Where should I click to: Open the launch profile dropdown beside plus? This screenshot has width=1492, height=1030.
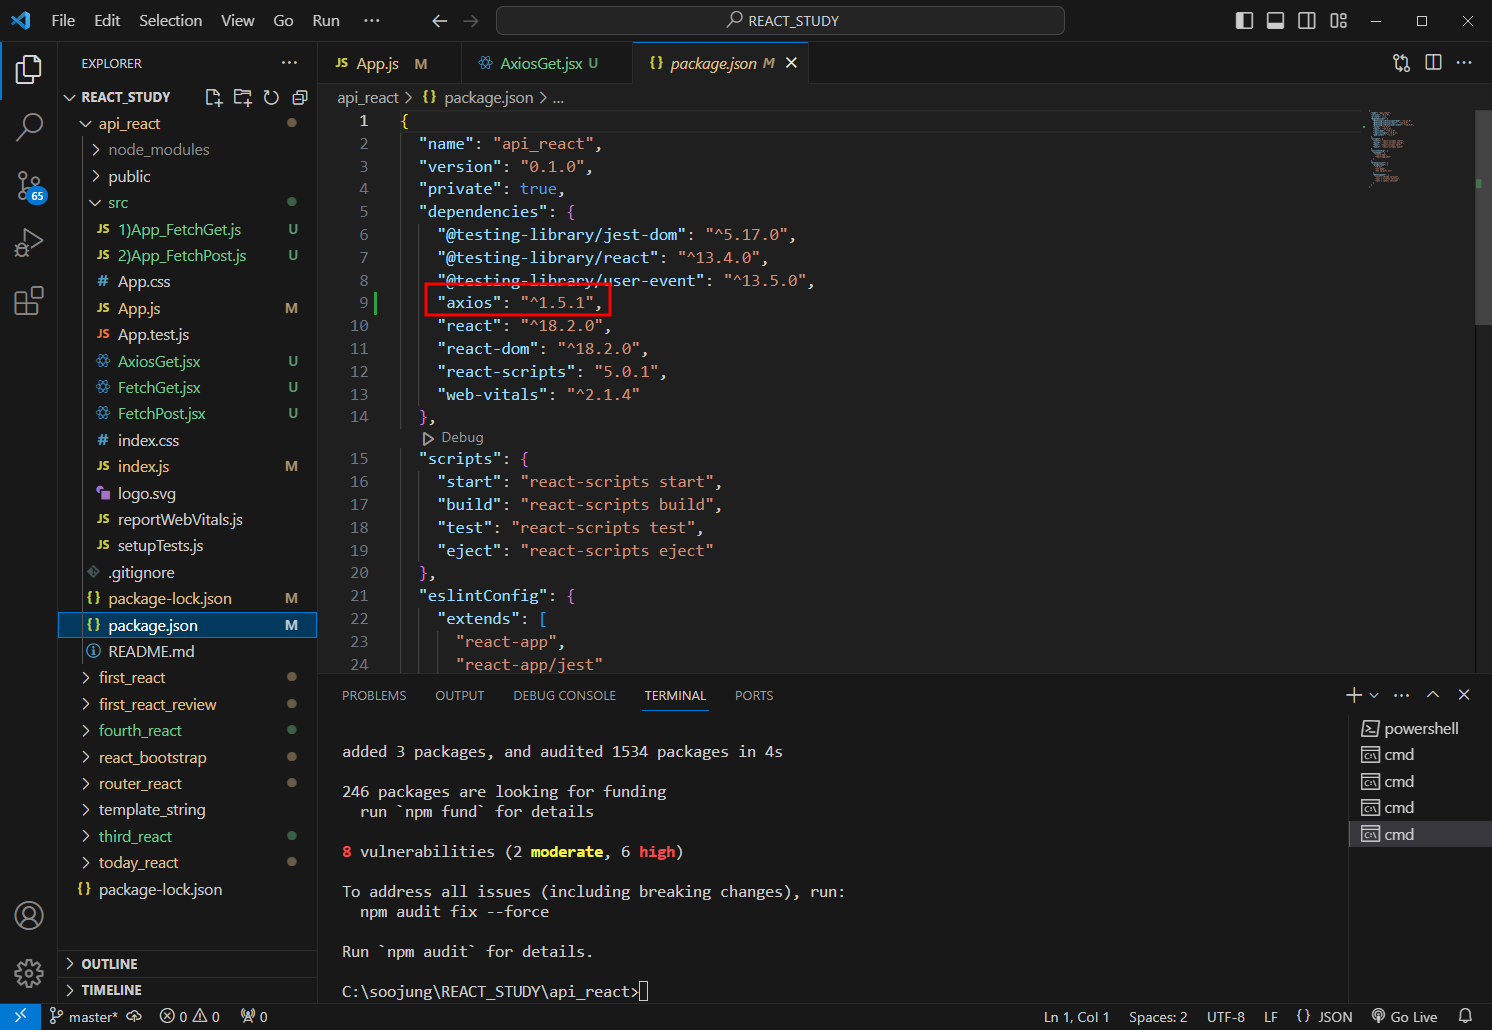coord(1374,695)
